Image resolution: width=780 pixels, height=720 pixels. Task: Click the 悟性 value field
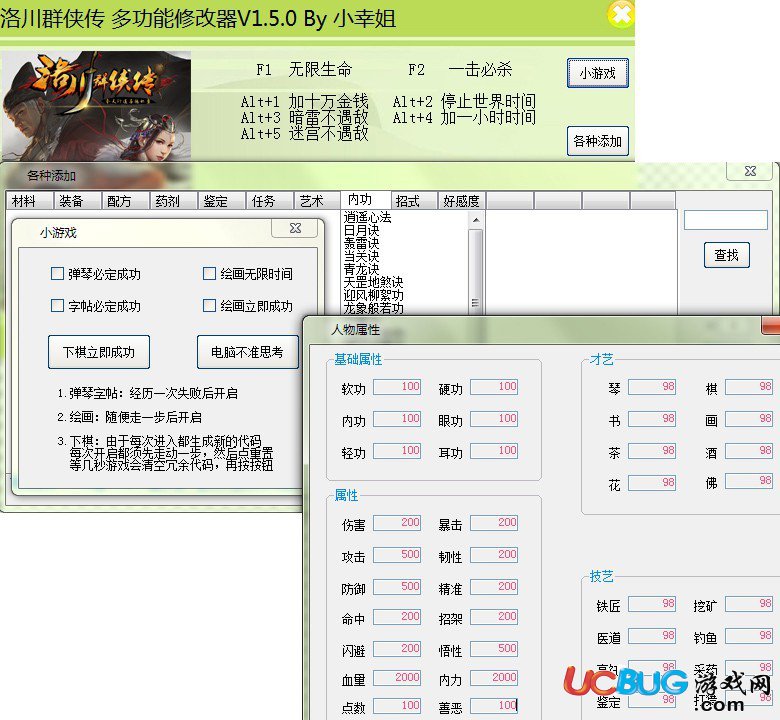[494, 648]
